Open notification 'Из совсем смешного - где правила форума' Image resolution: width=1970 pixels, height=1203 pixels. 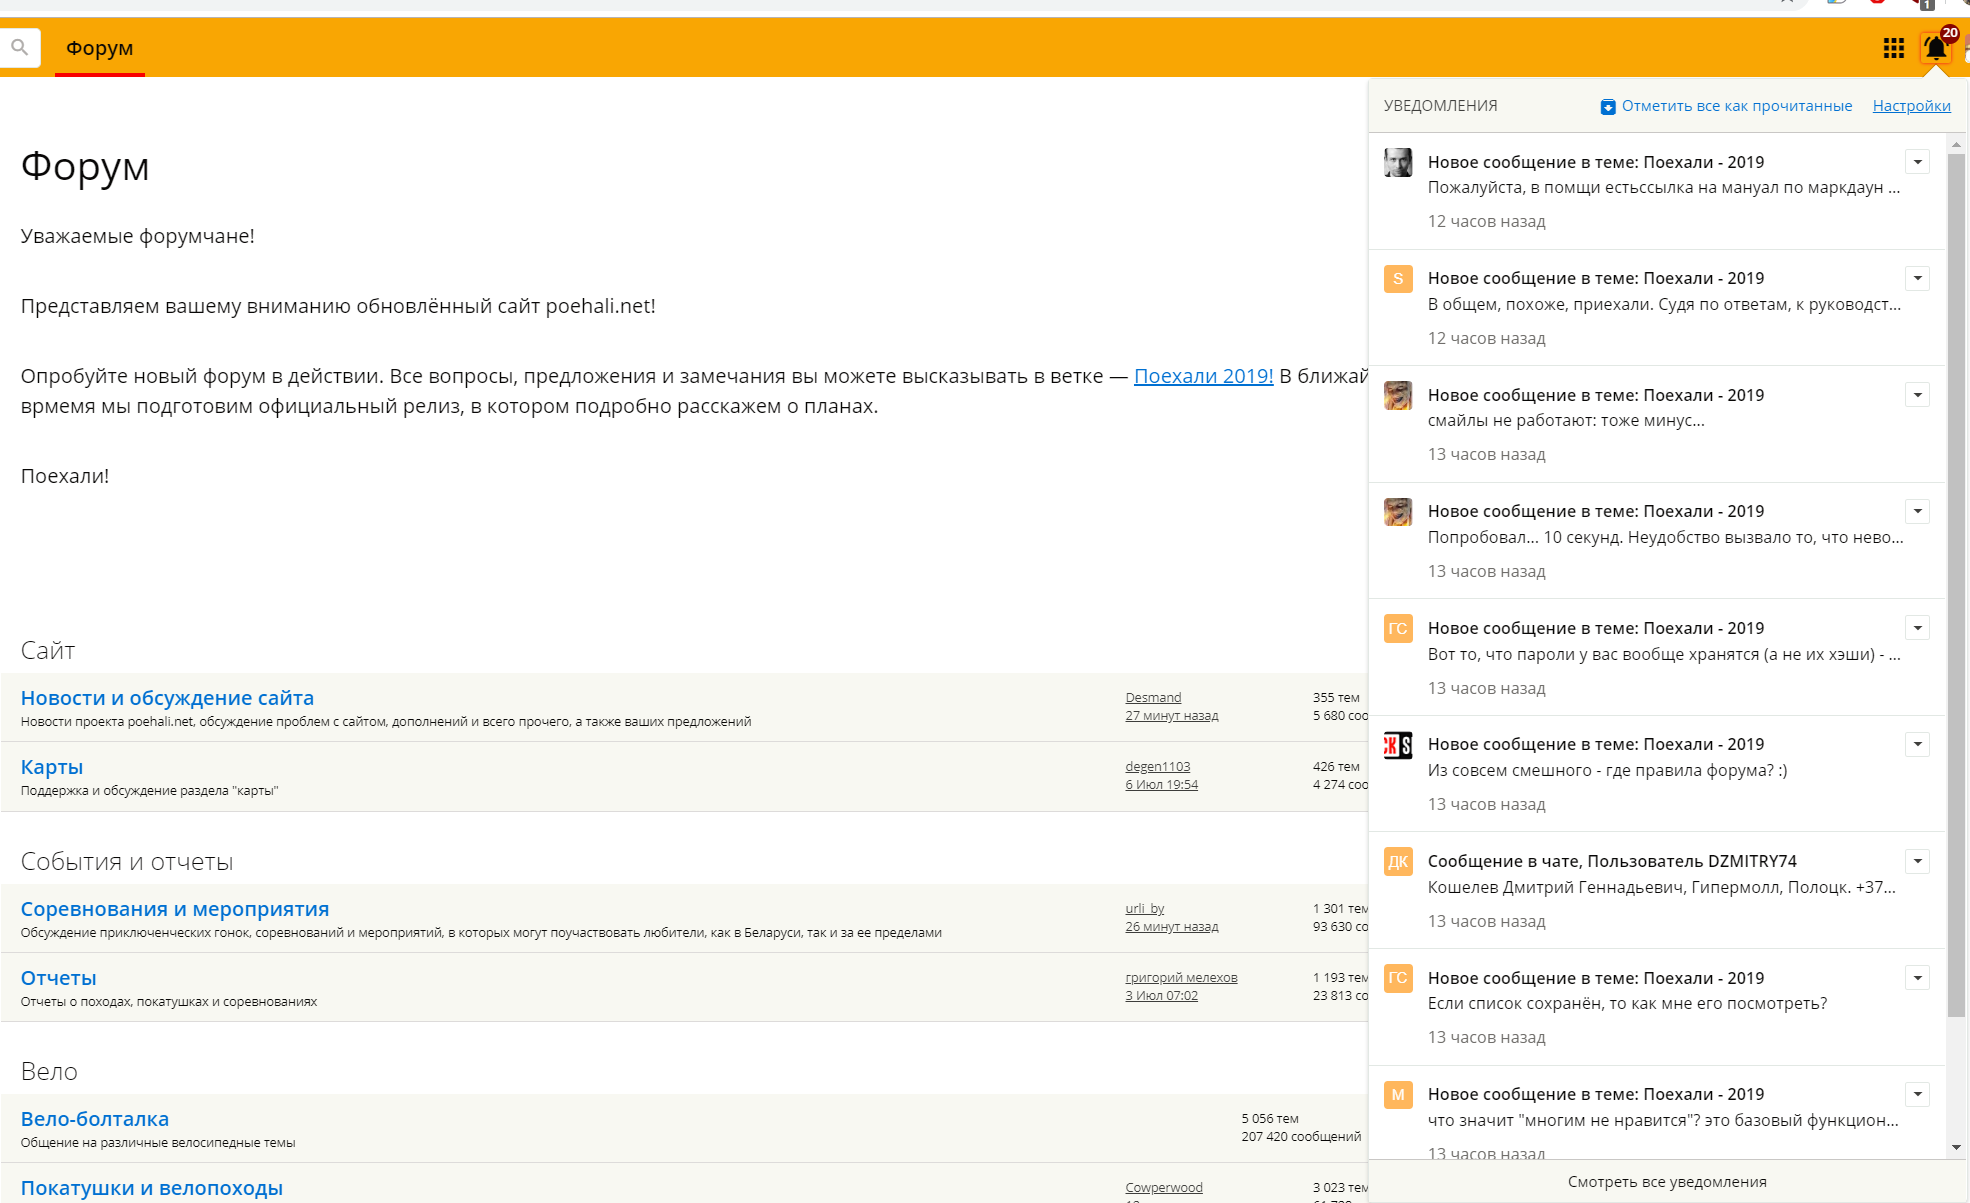(1657, 773)
